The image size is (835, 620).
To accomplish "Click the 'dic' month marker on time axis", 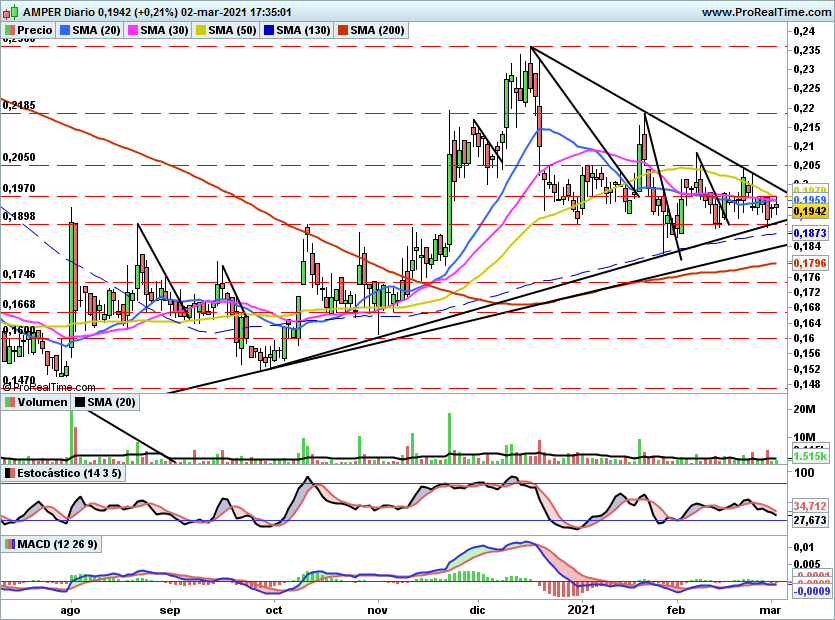I will [x=477, y=609].
